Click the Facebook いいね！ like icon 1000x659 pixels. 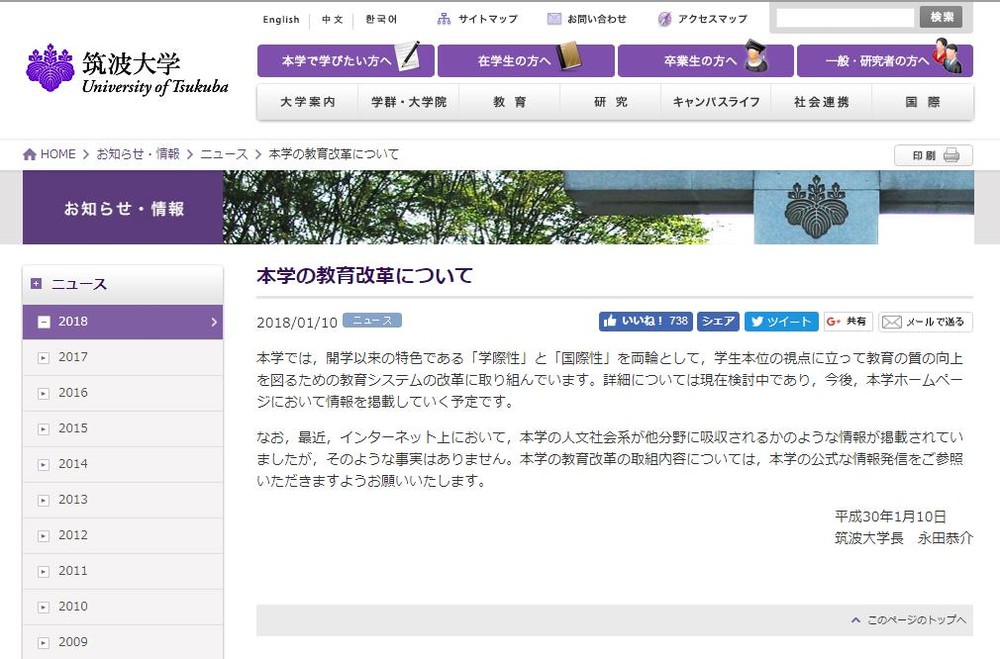point(611,321)
